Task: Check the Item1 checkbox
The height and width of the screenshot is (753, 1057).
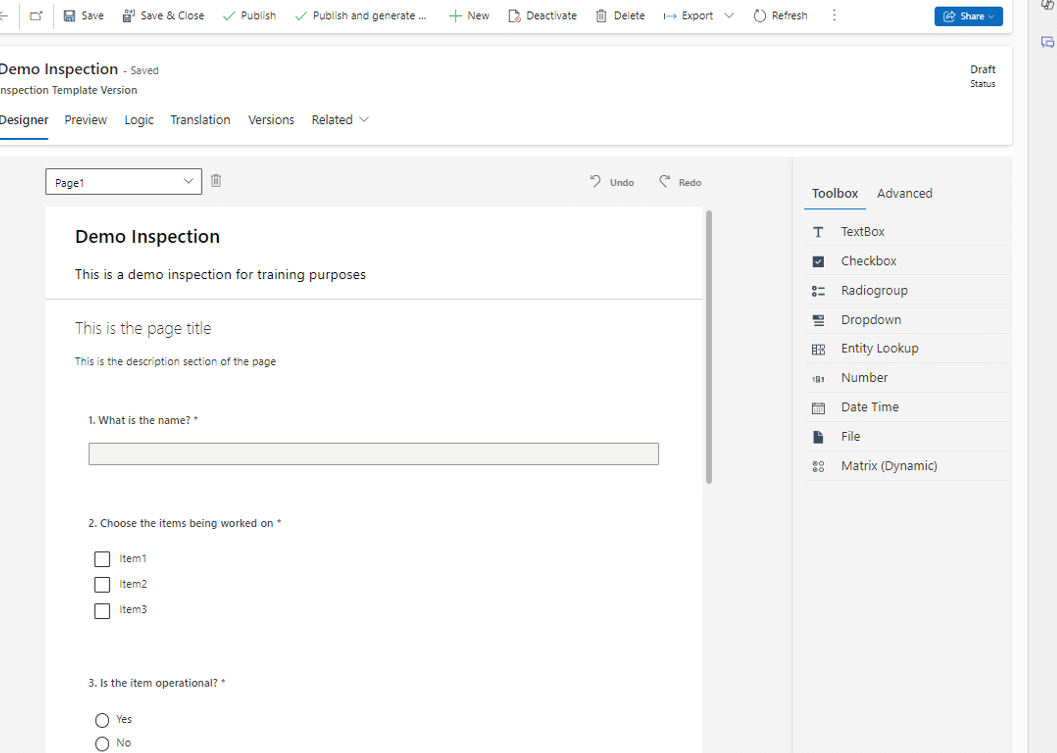Action: 101,558
